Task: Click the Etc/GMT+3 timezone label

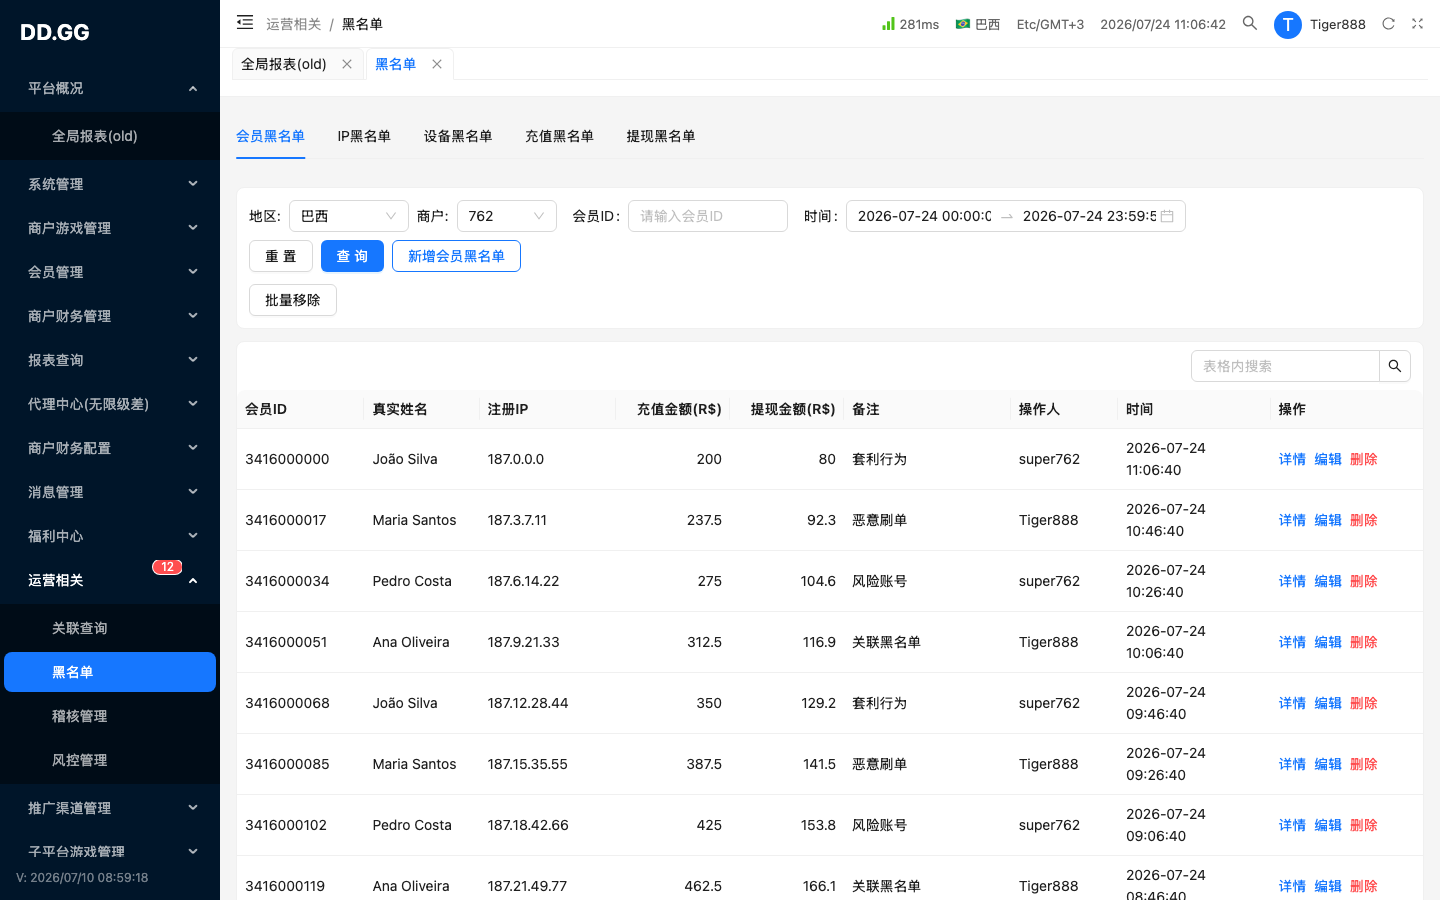Action: point(1050,24)
